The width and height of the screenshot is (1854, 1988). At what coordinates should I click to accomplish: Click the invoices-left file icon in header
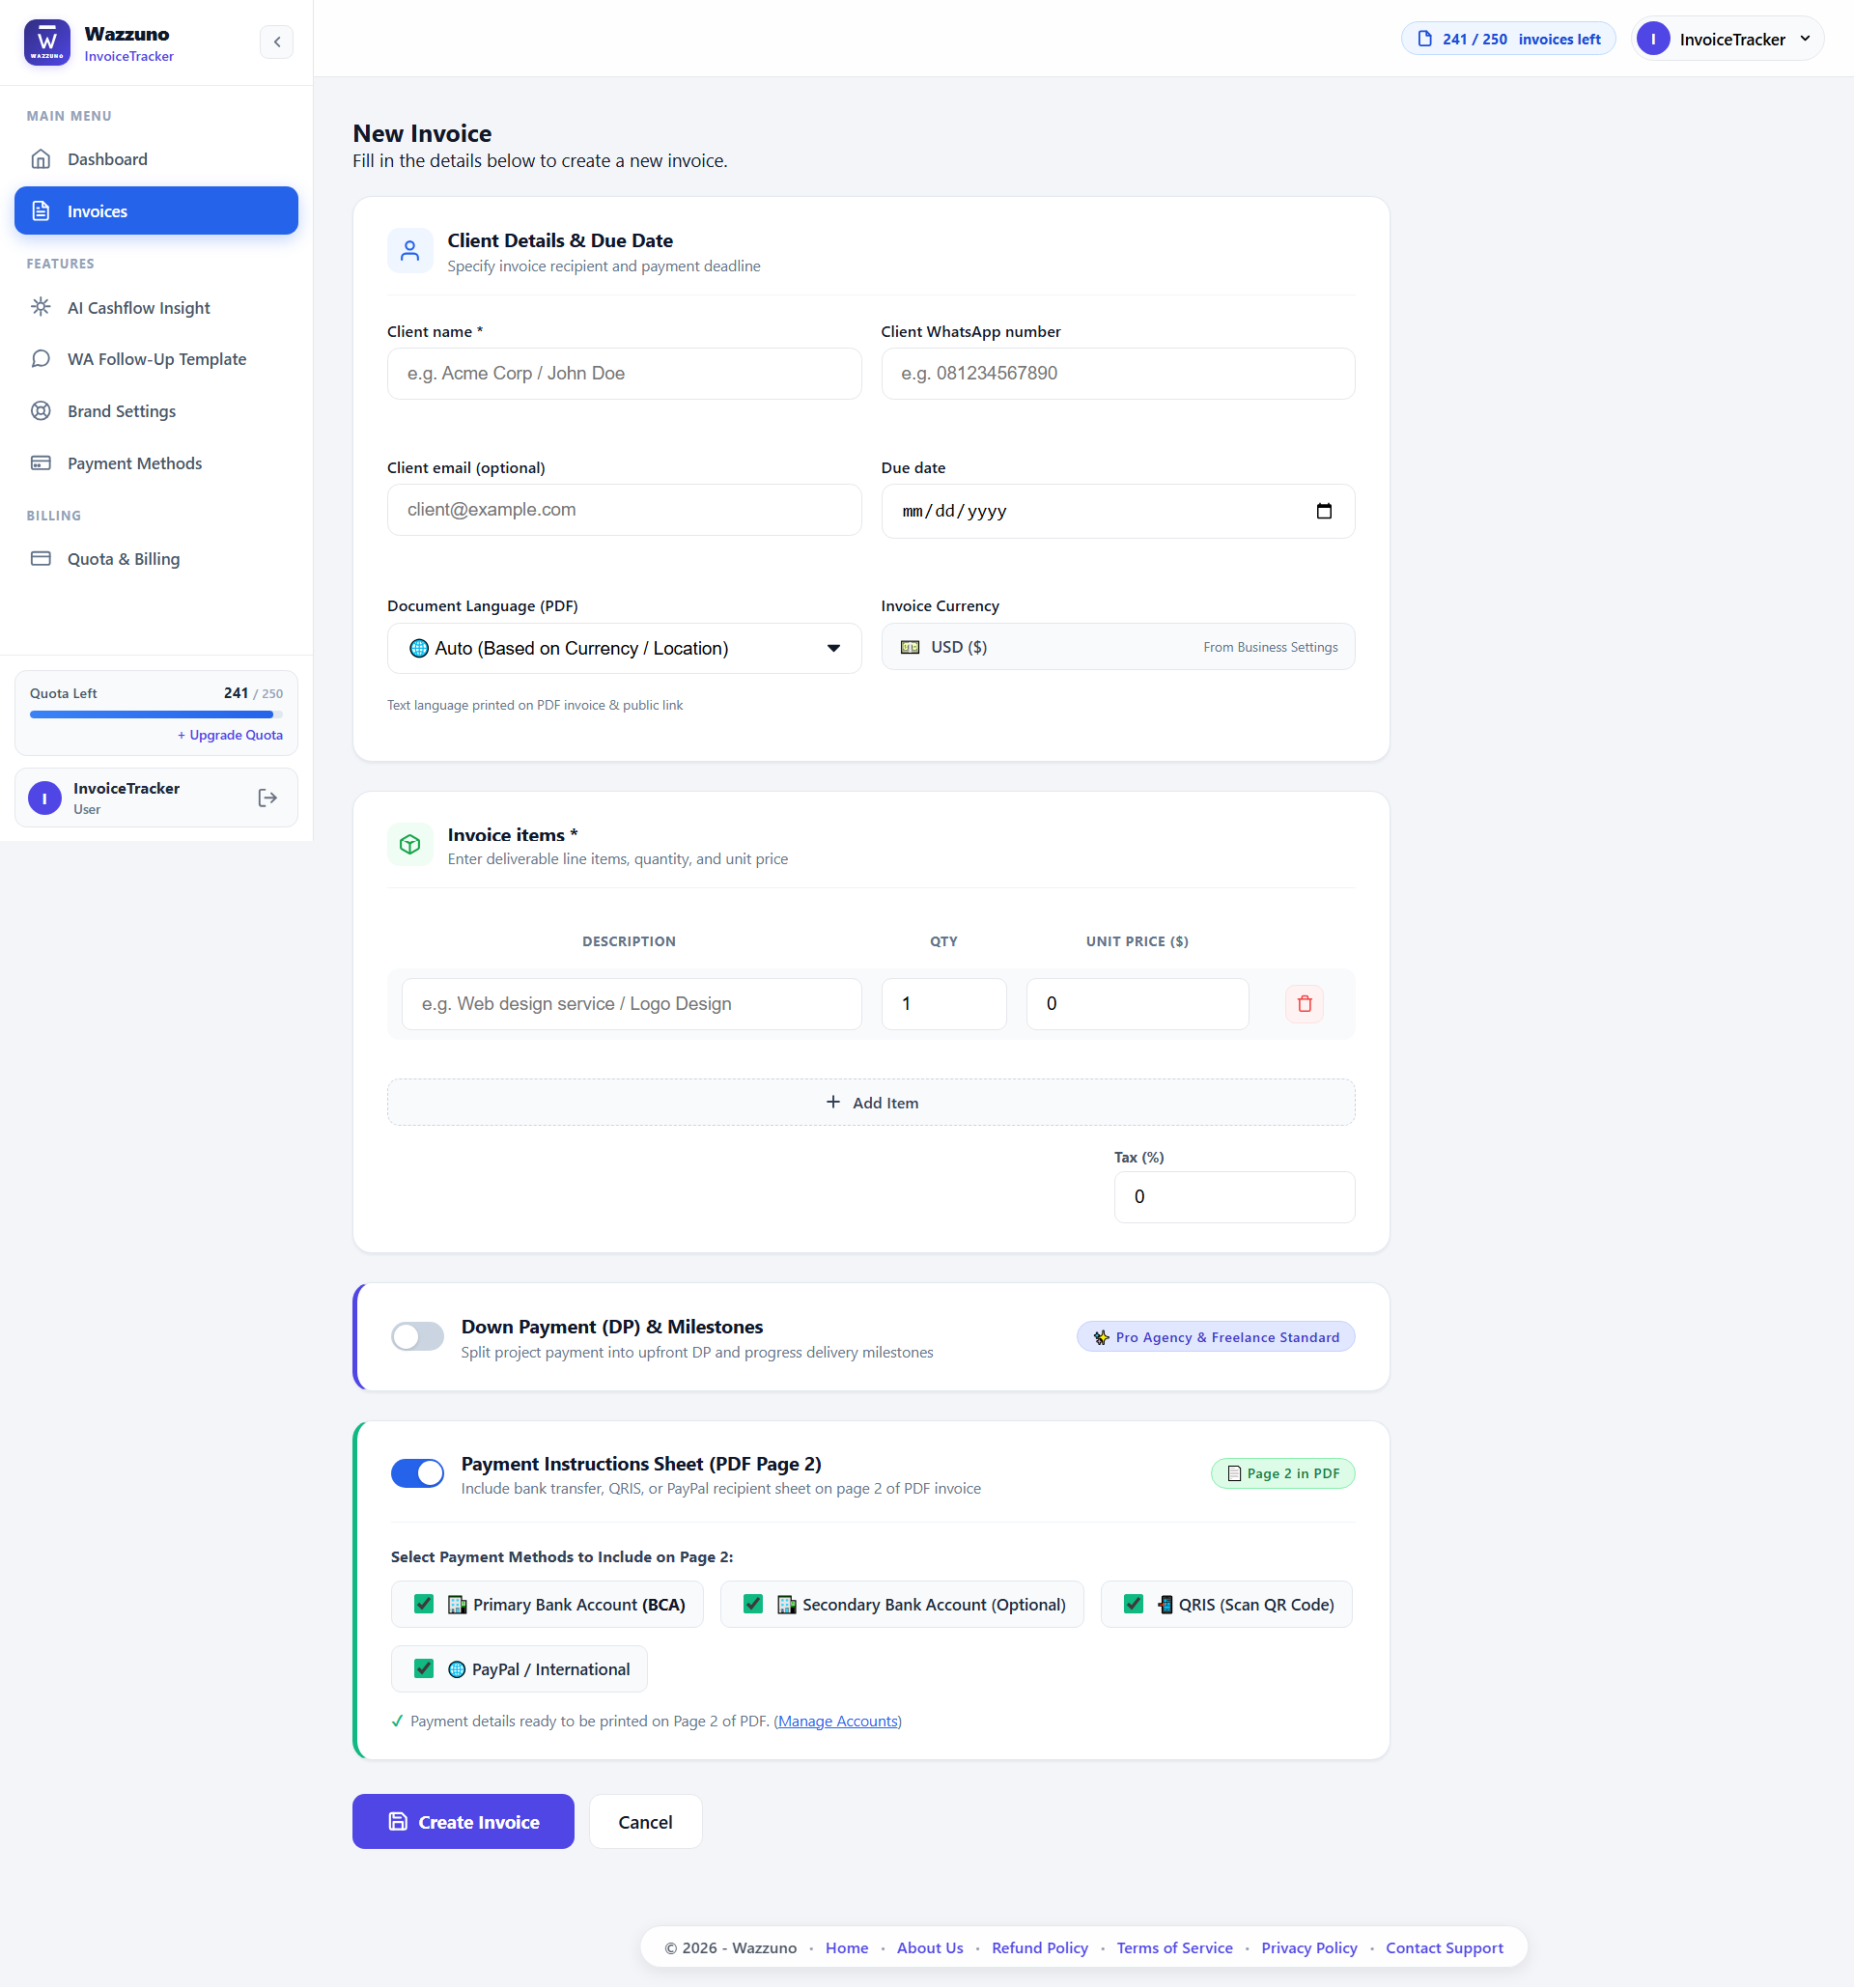[x=1425, y=39]
